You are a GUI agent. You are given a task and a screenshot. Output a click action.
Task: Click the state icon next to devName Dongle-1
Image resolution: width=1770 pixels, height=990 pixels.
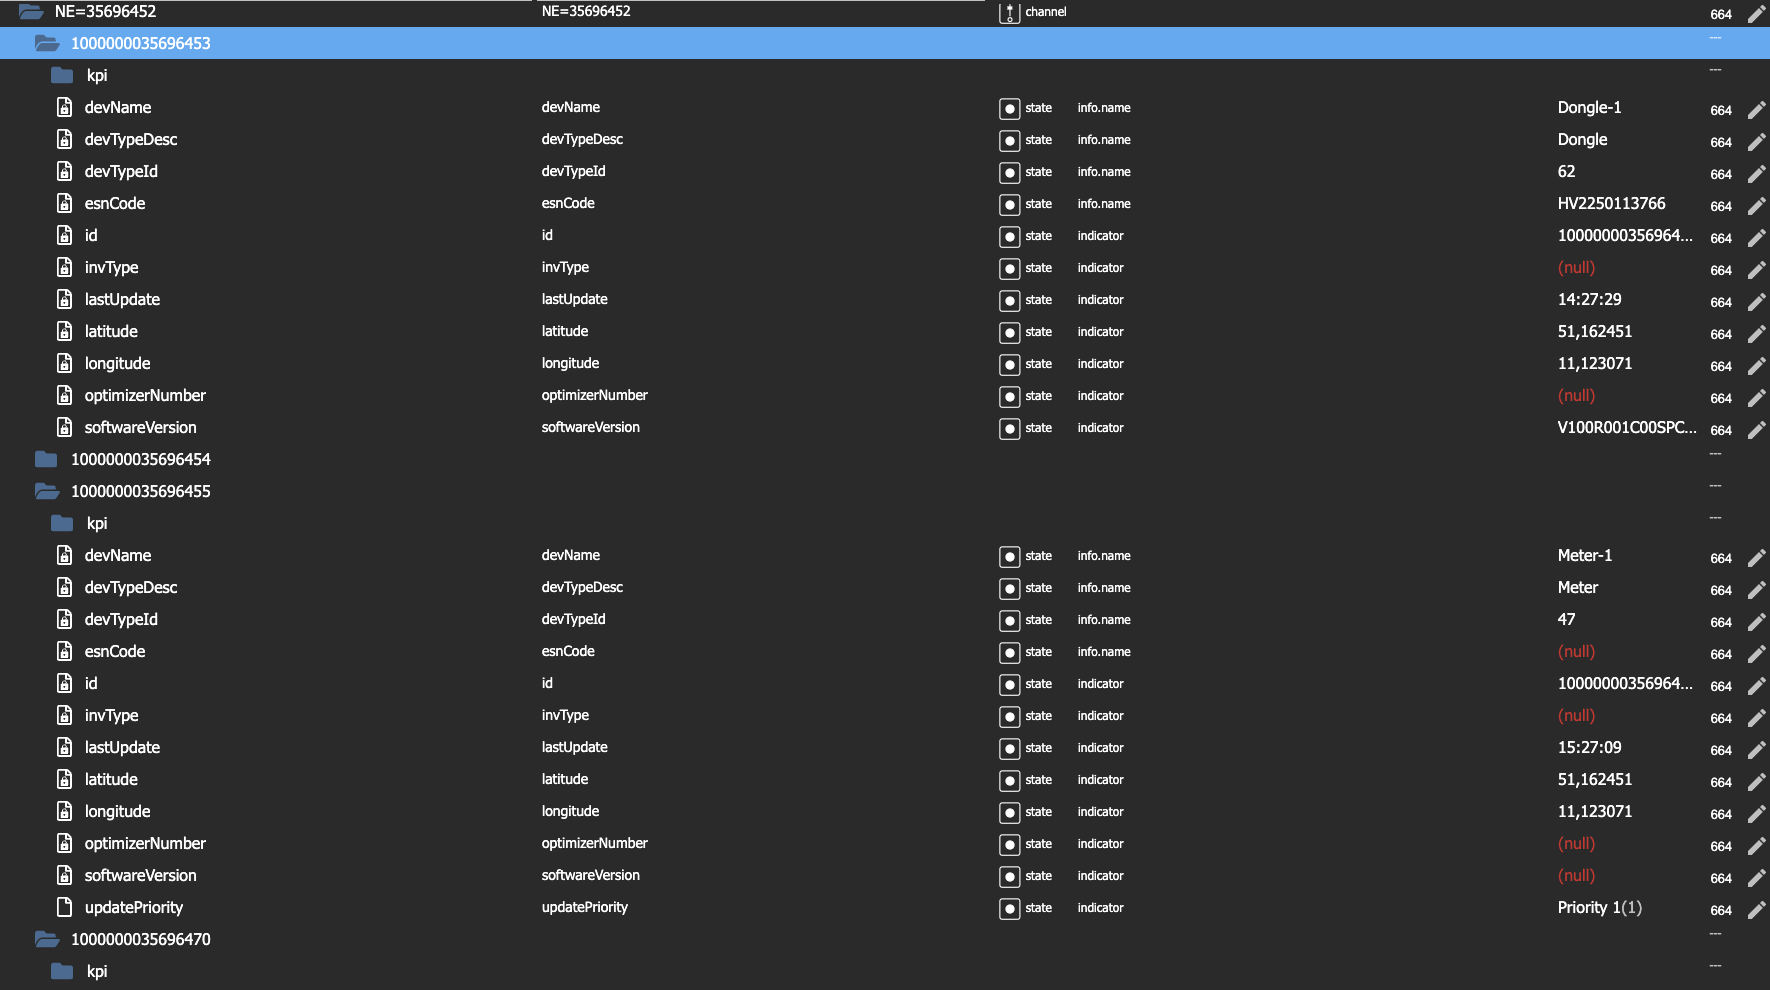click(1010, 108)
